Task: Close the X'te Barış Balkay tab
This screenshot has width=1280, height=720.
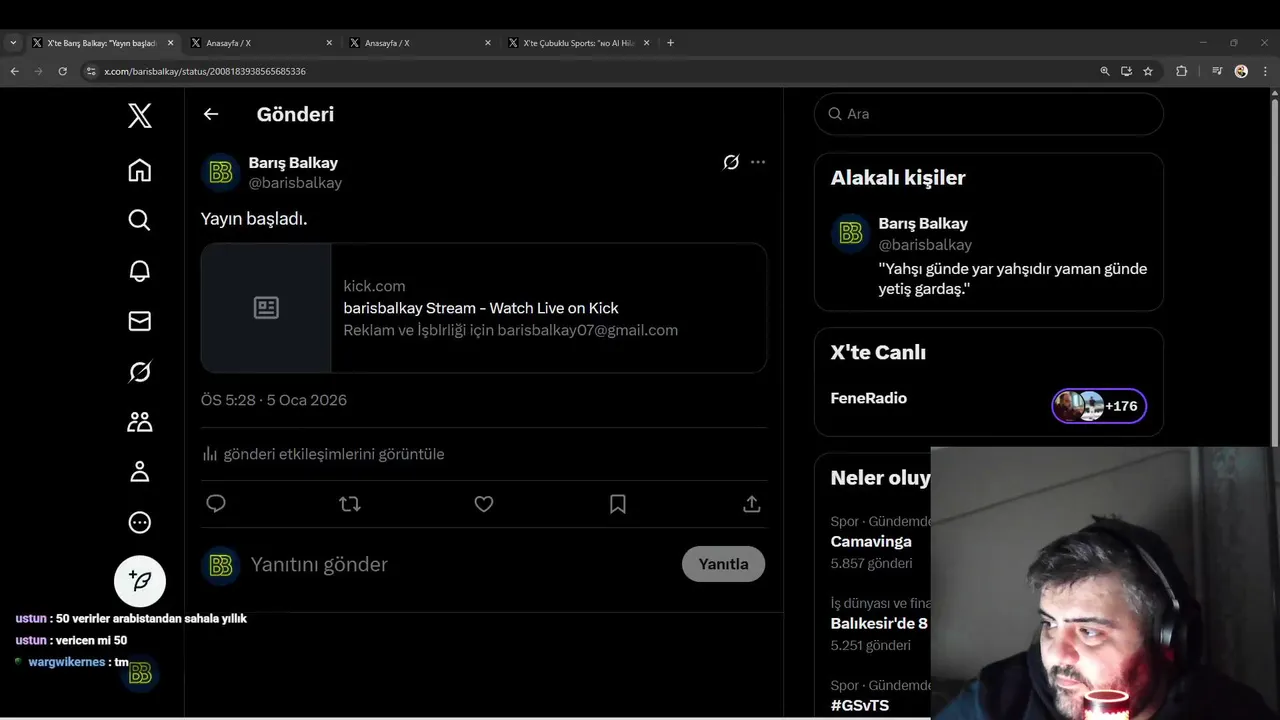Action: [x=170, y=43]
